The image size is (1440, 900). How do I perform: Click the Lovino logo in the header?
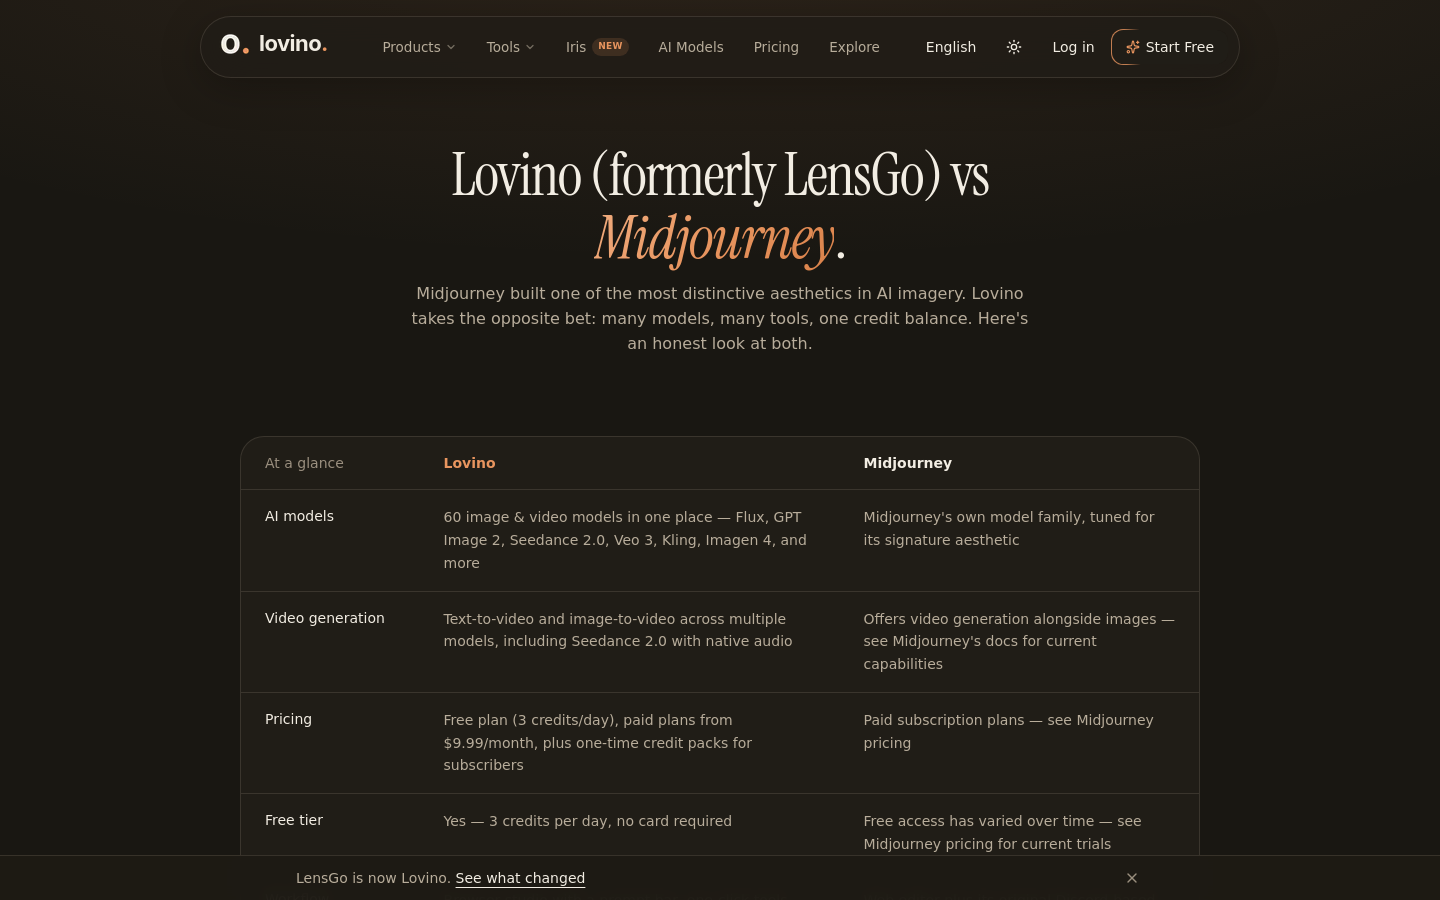coord(274,45)
